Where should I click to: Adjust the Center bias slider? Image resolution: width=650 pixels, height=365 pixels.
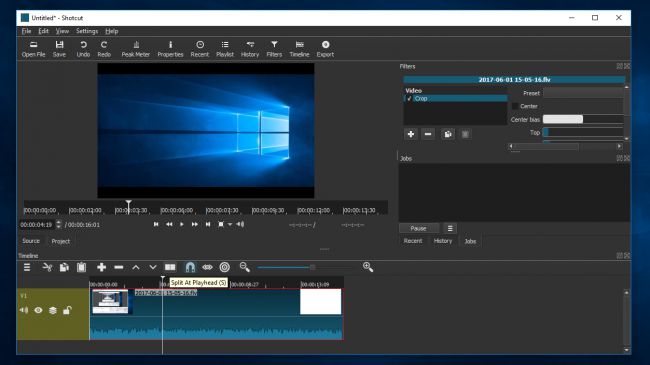(583, 119)
